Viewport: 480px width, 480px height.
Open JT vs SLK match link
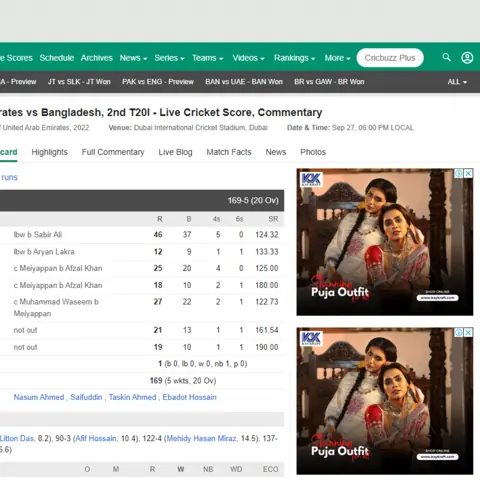[79, 82]
